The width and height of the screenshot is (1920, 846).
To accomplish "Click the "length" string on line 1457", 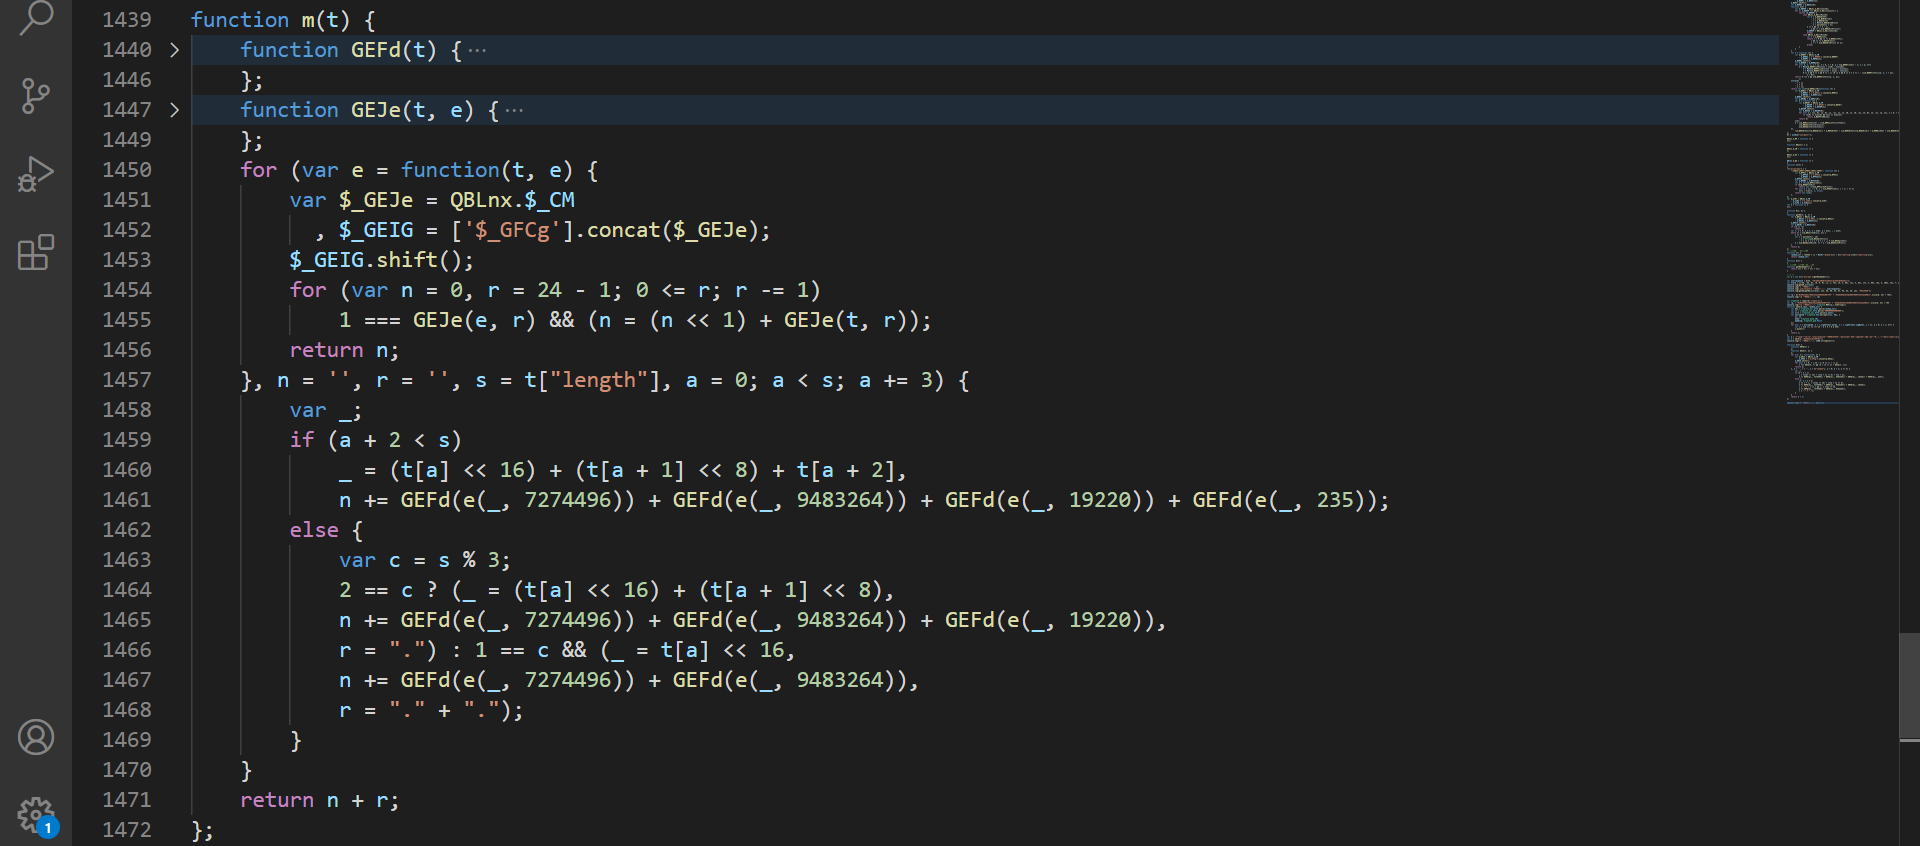I will [x=599, y=380].
